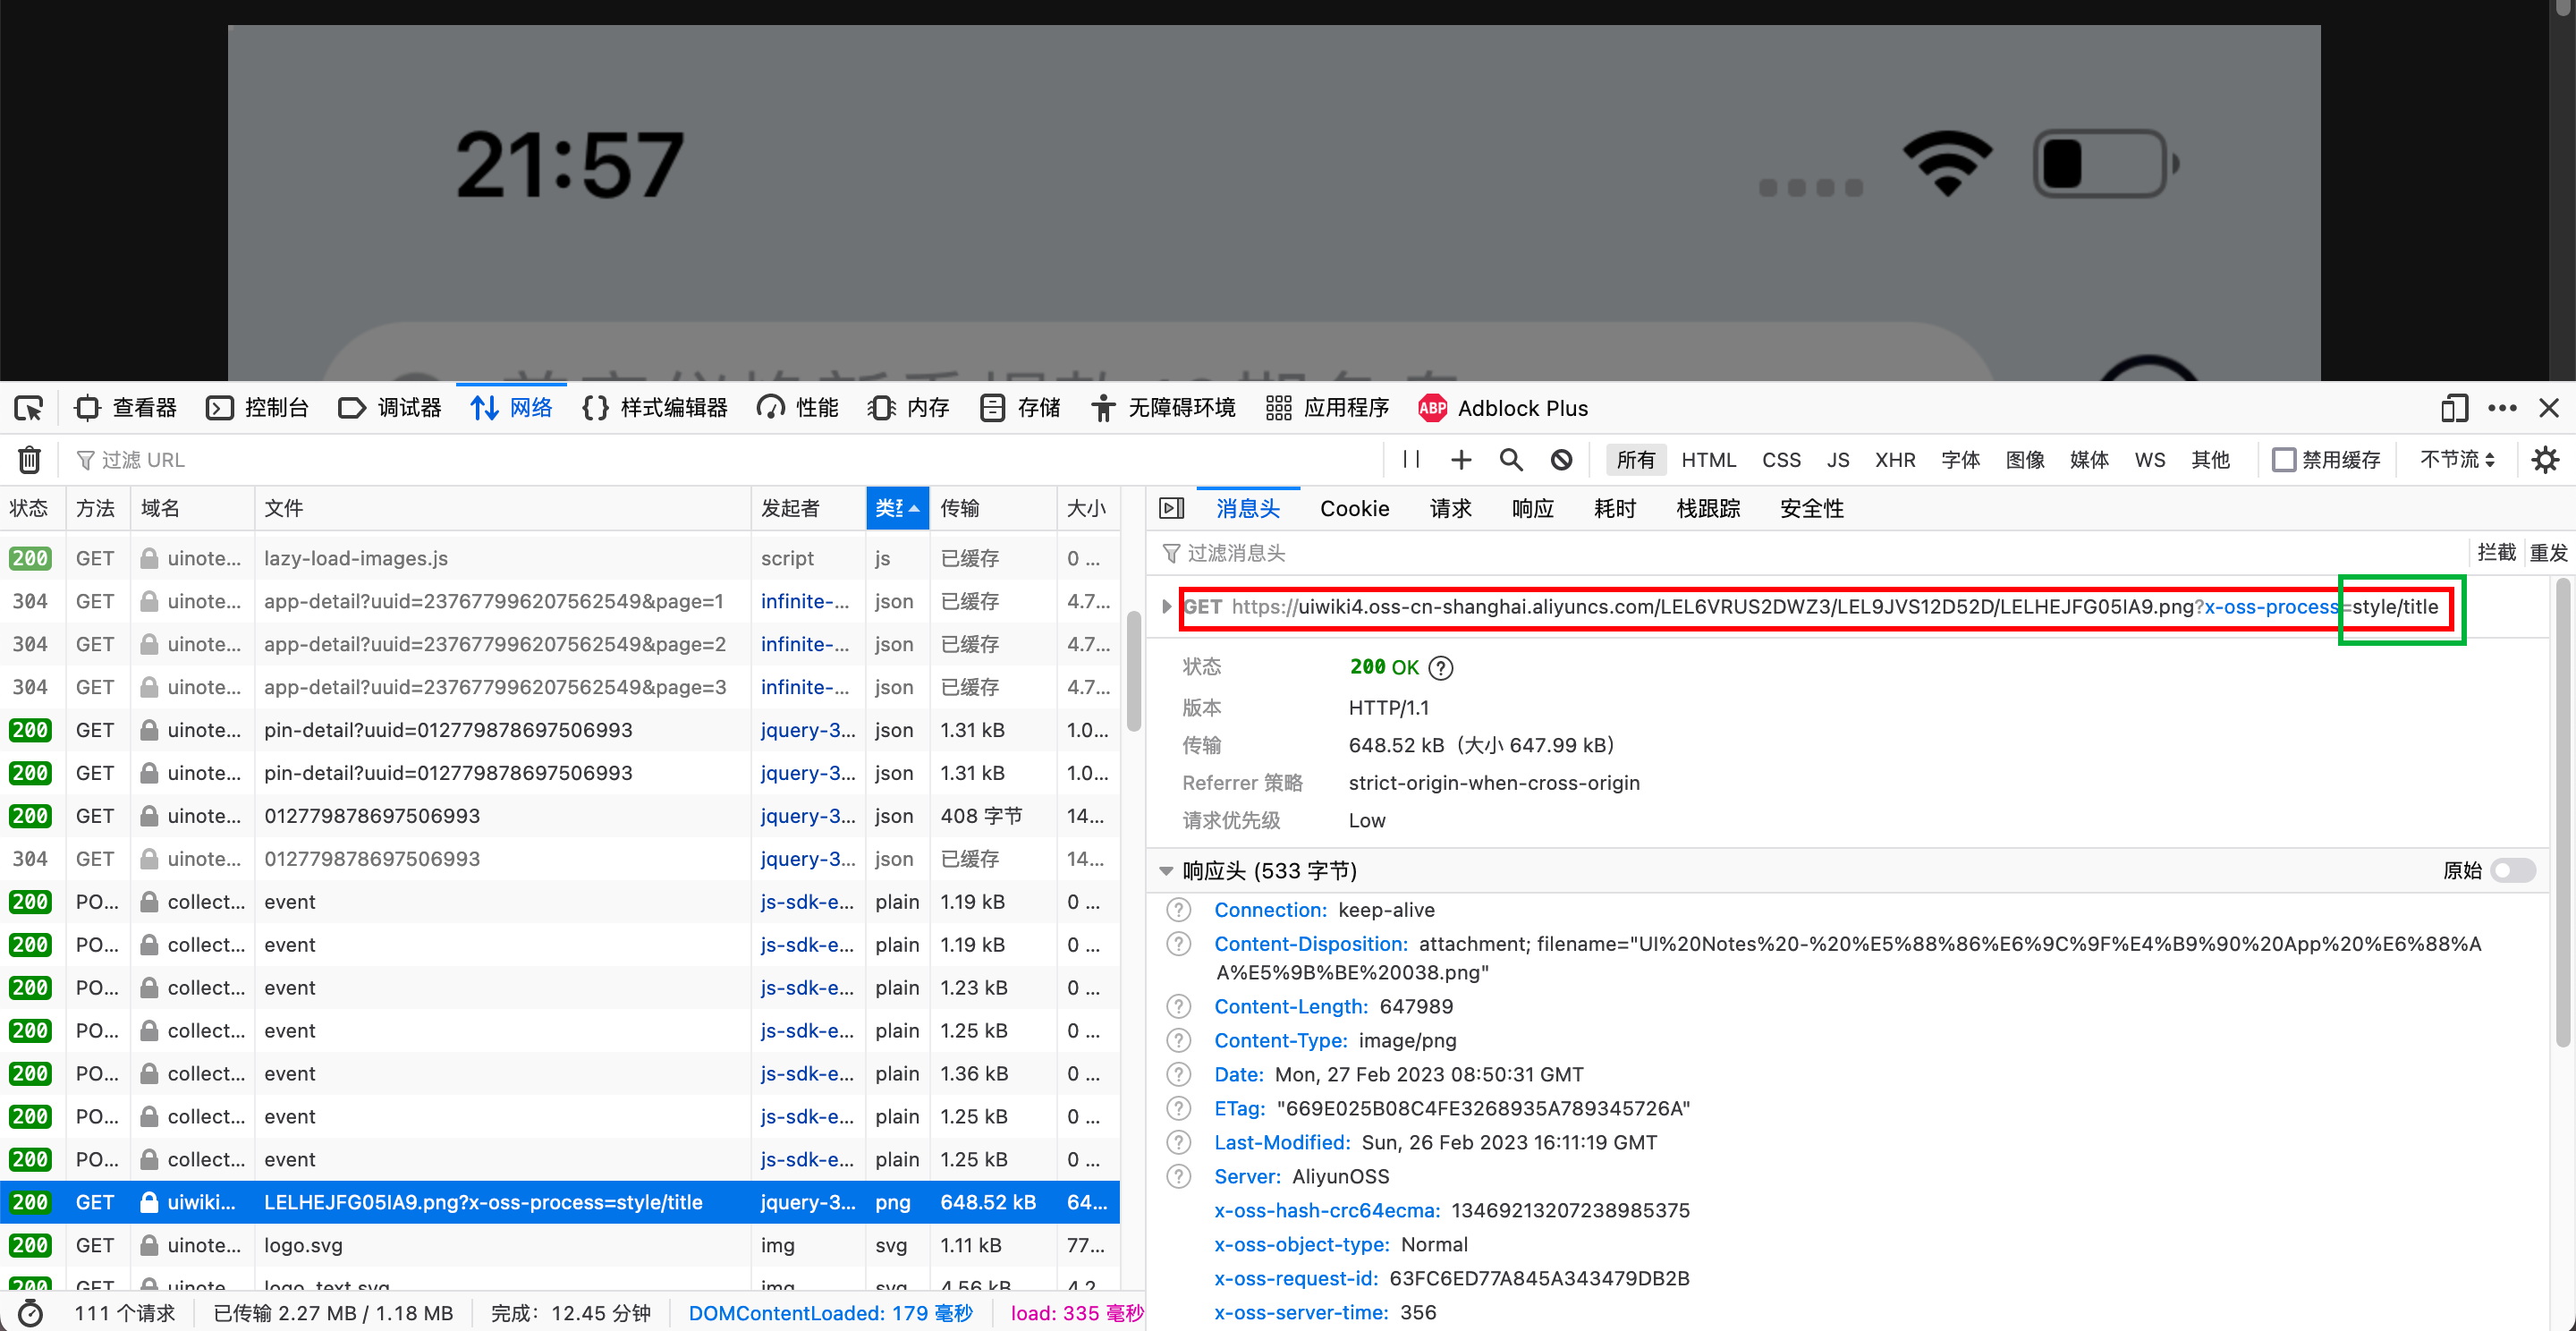
Task: Open the 不节流 throttling dropdown
Action: tap(2456, 460)
